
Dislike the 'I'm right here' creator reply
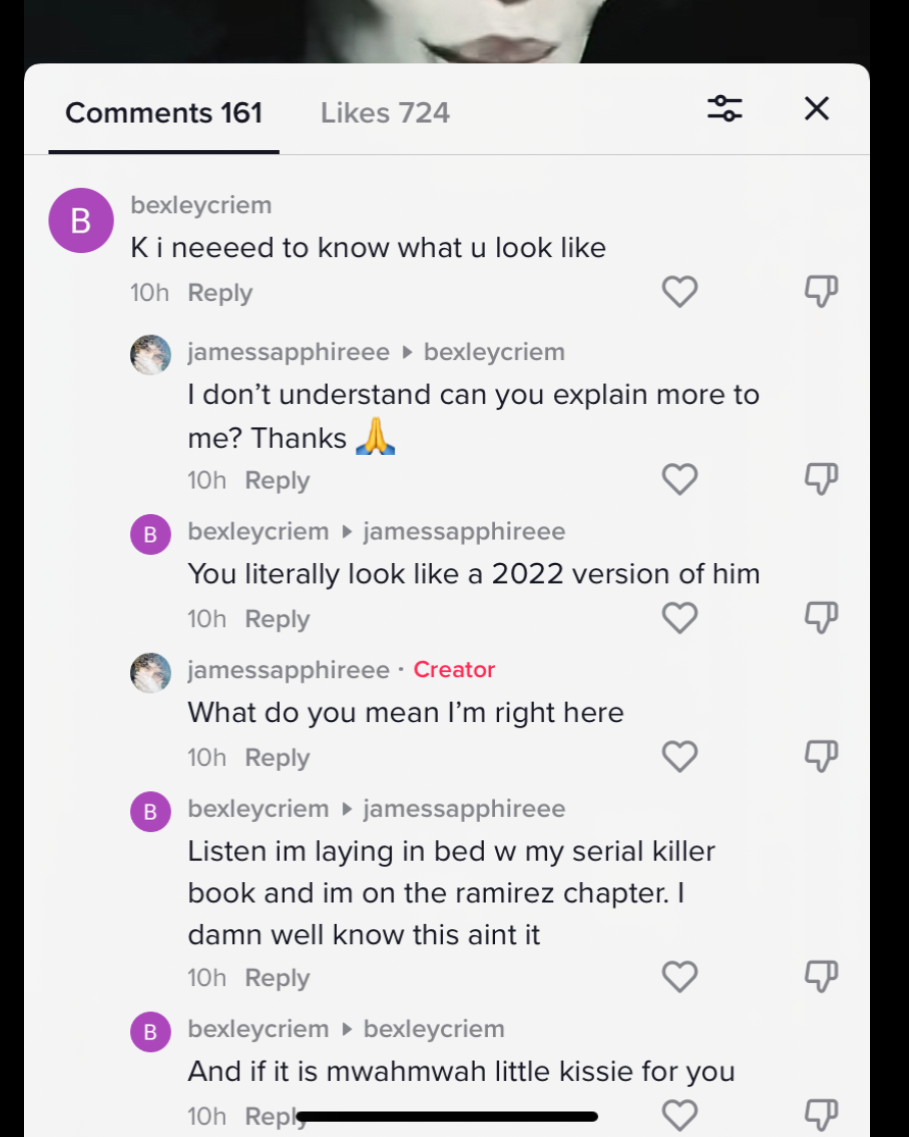[821, 756]
